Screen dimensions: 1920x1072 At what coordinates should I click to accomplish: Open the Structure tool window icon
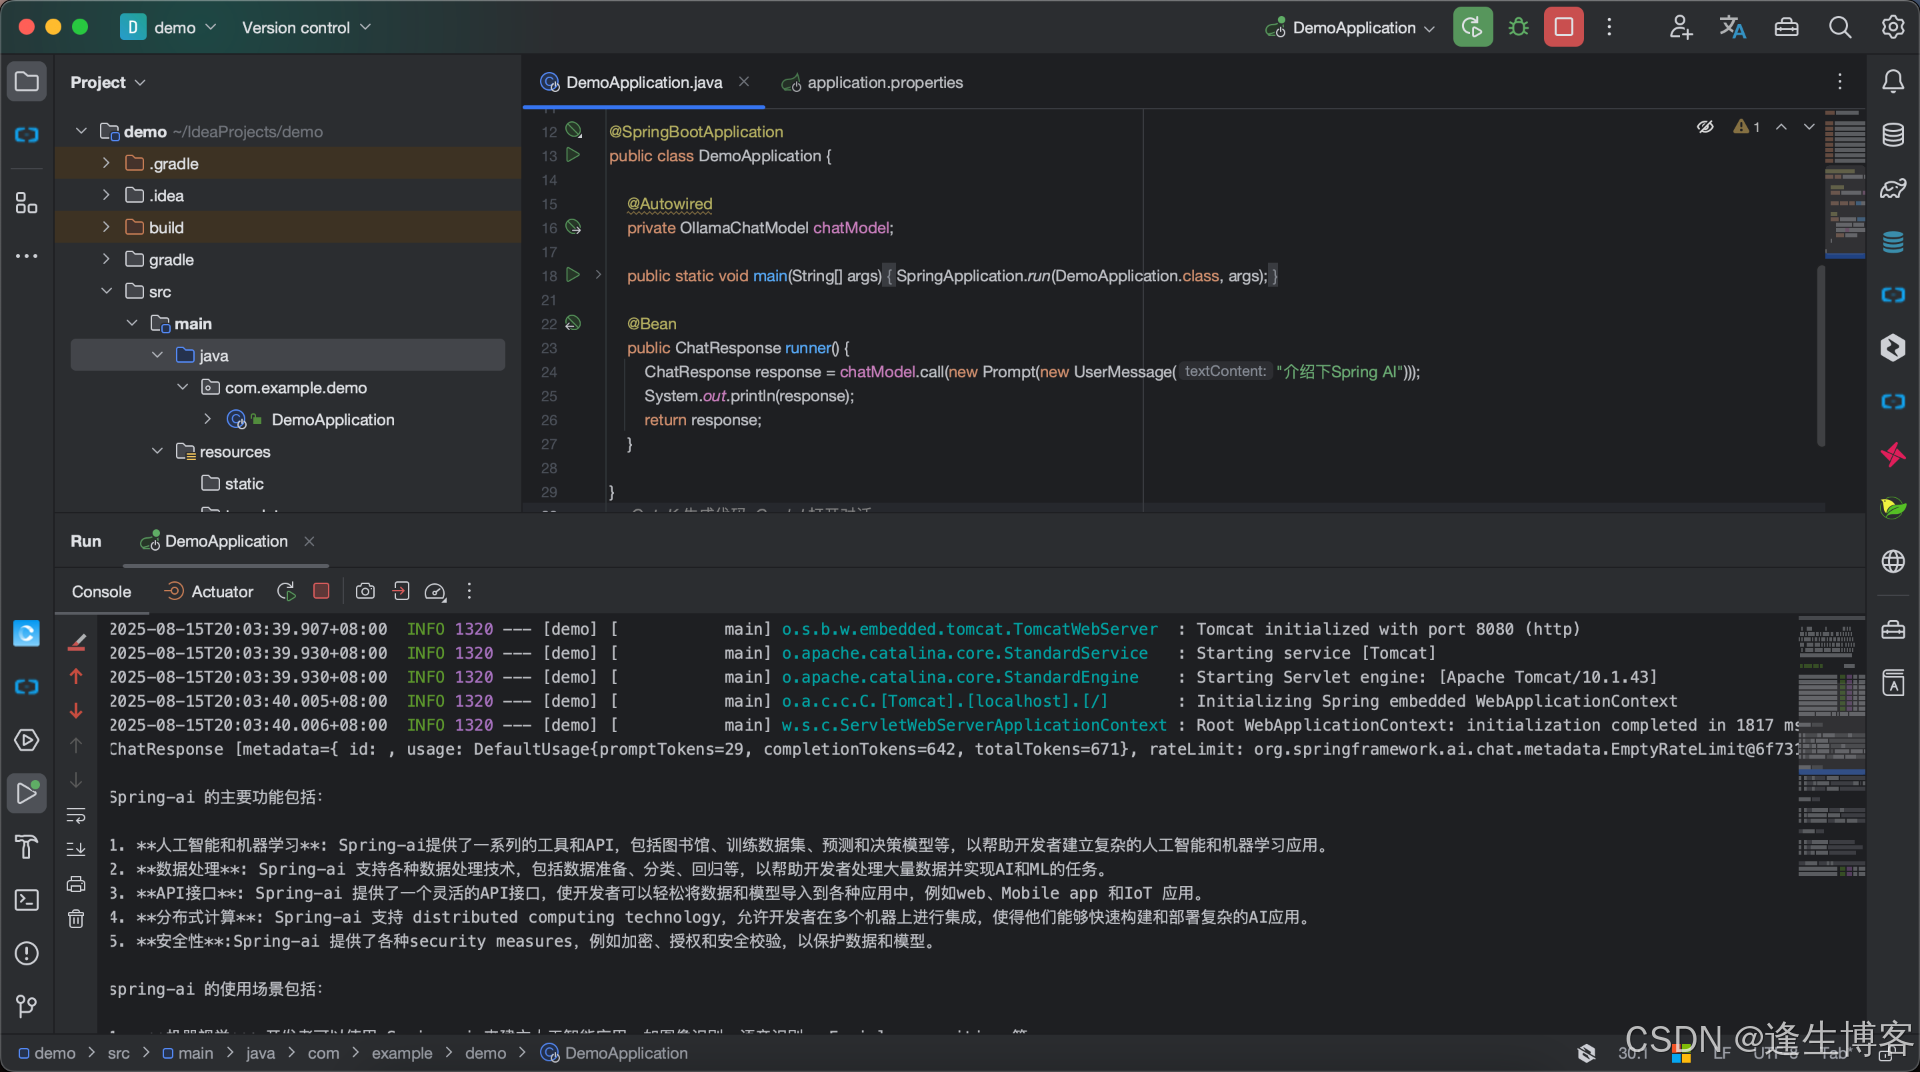point(27,203)
